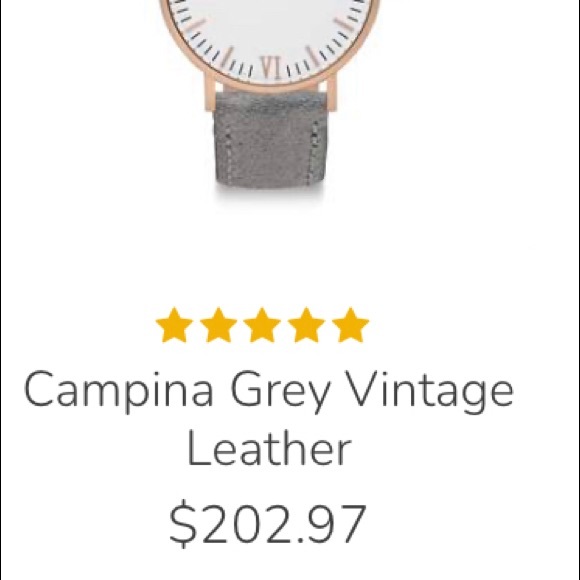Click the right stitching line on strap
The height and width of the screenshot is (580, 580).
point(314,148)
